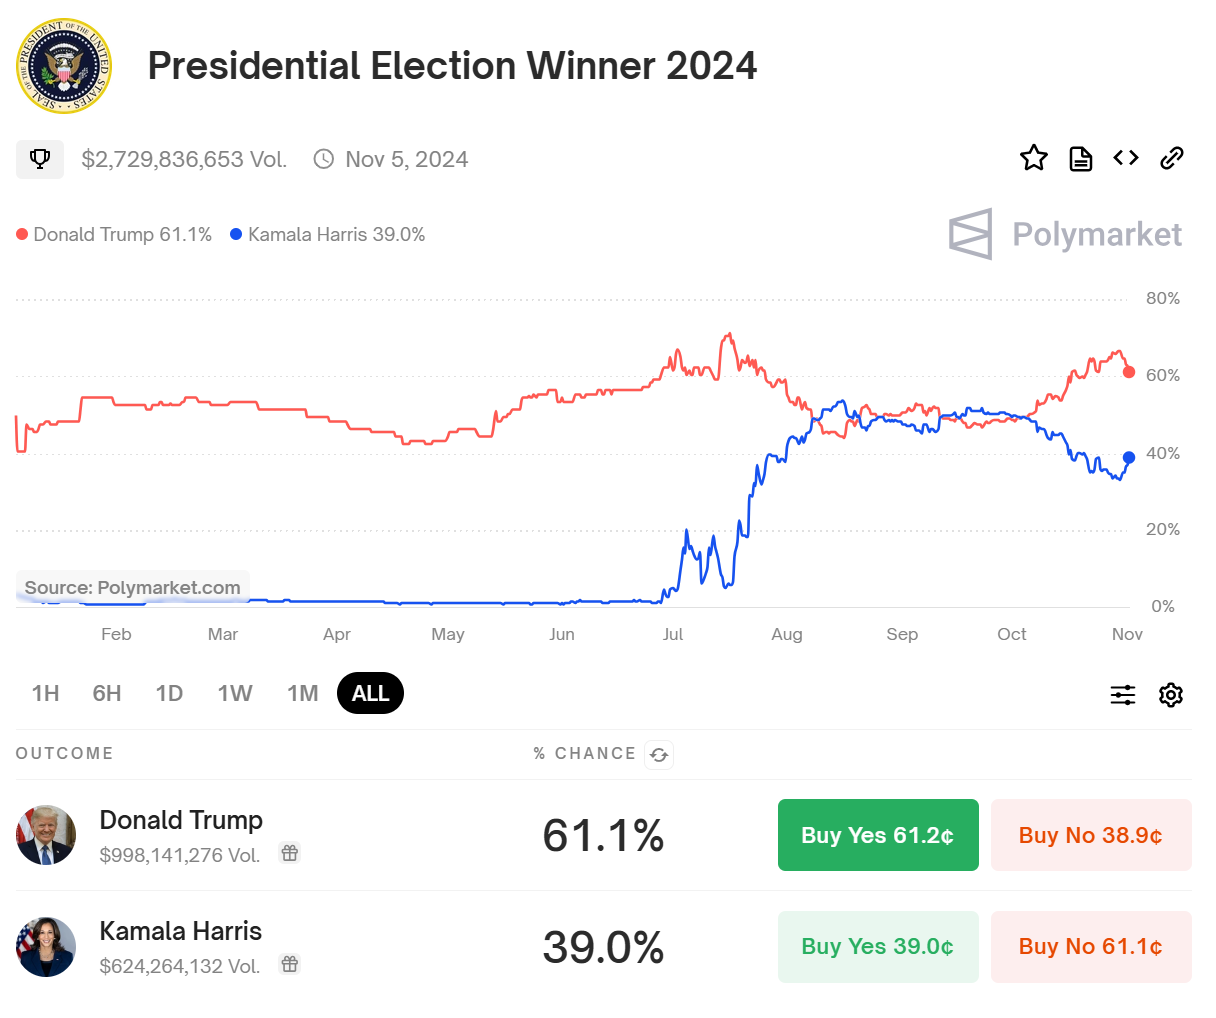Click the embed code icon
The width and height of the screenshot is (1216, 1018).
(1126, 158)
